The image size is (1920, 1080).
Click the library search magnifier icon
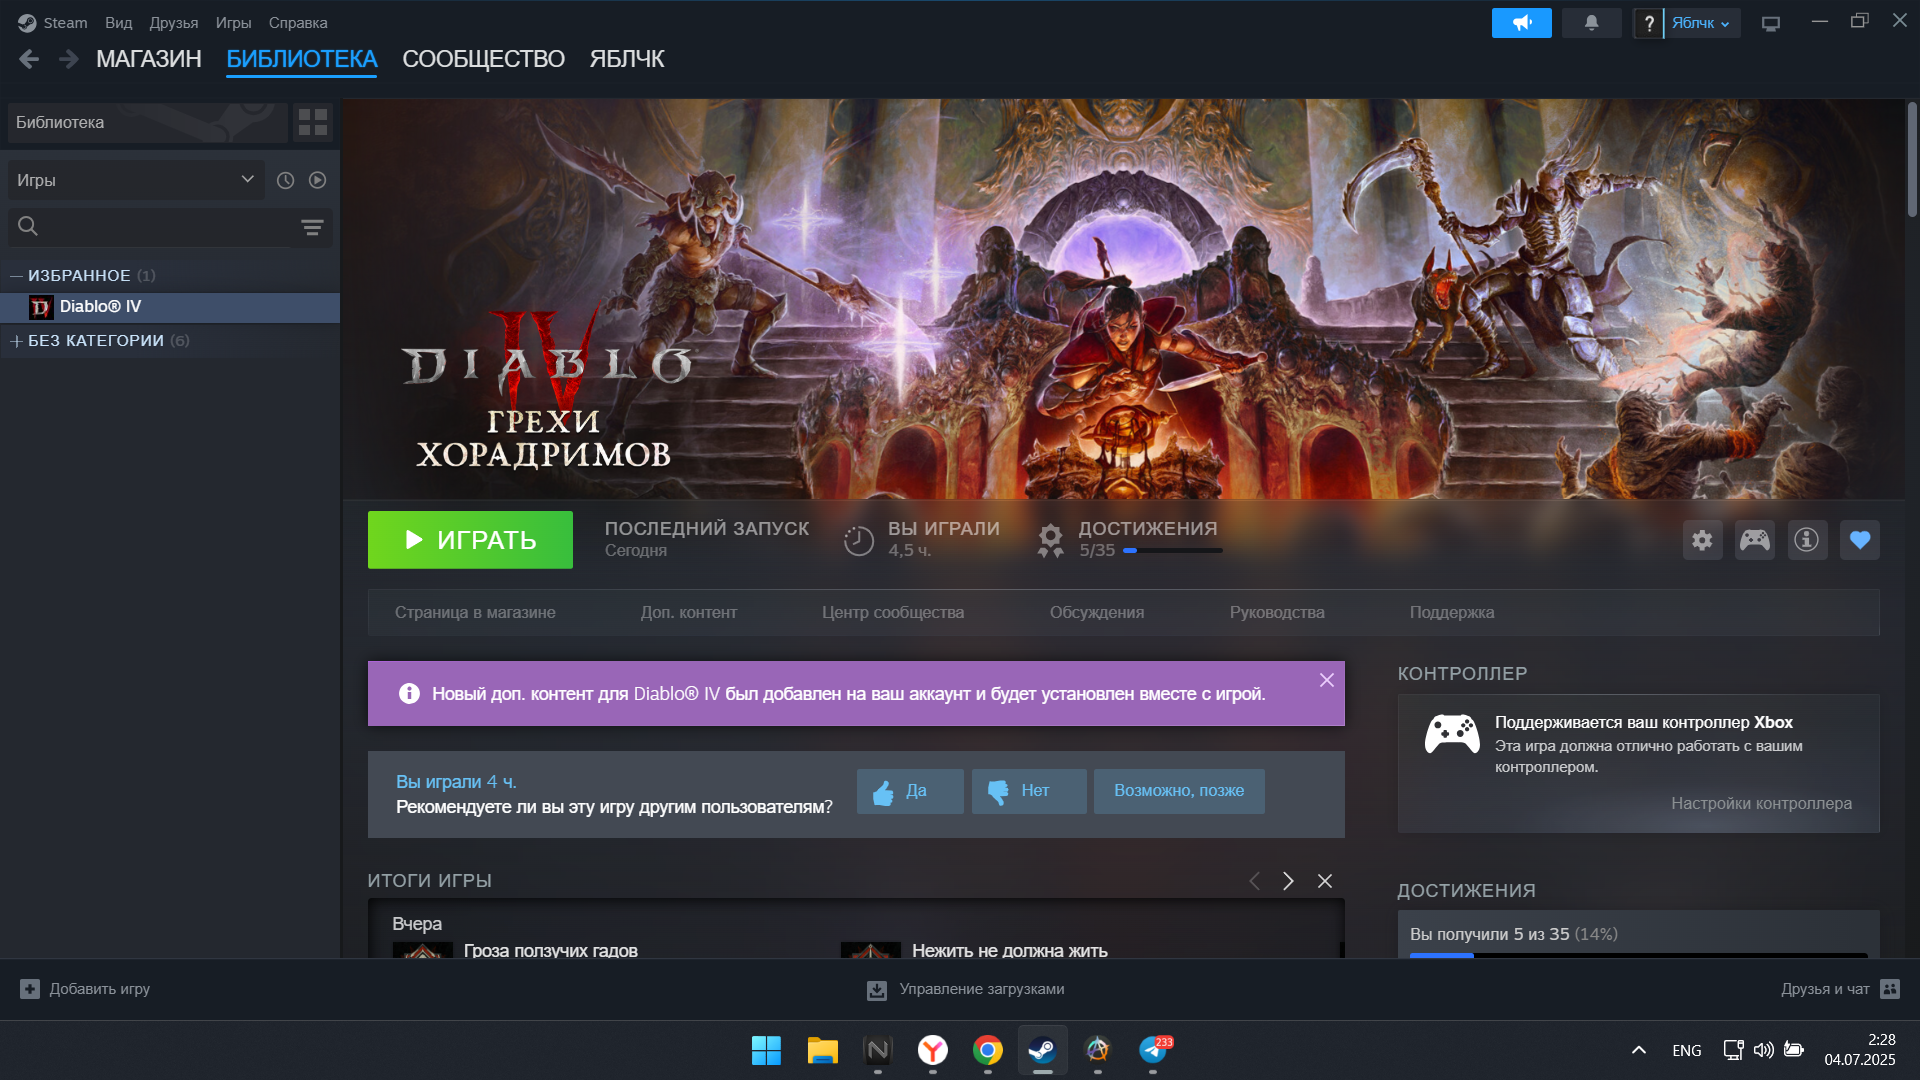(x=28, y=227)
